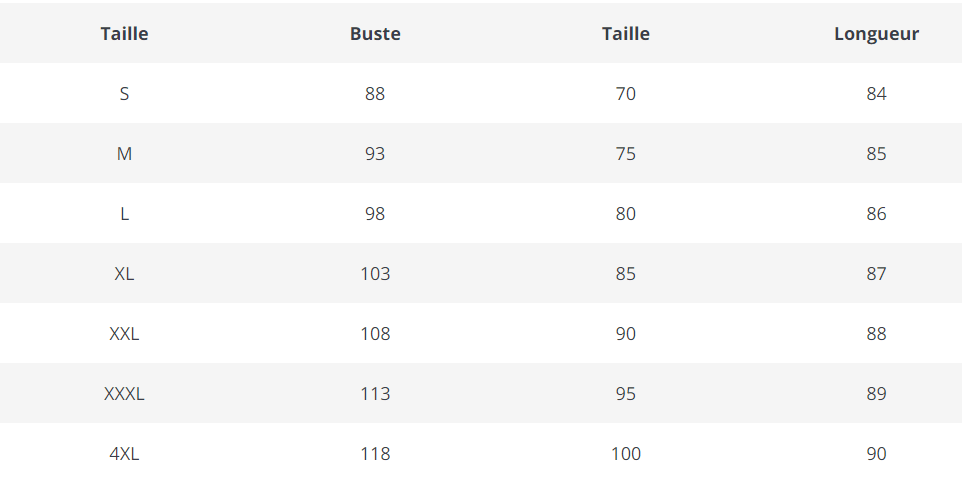Select the XXXL size label

click(124, 394)
